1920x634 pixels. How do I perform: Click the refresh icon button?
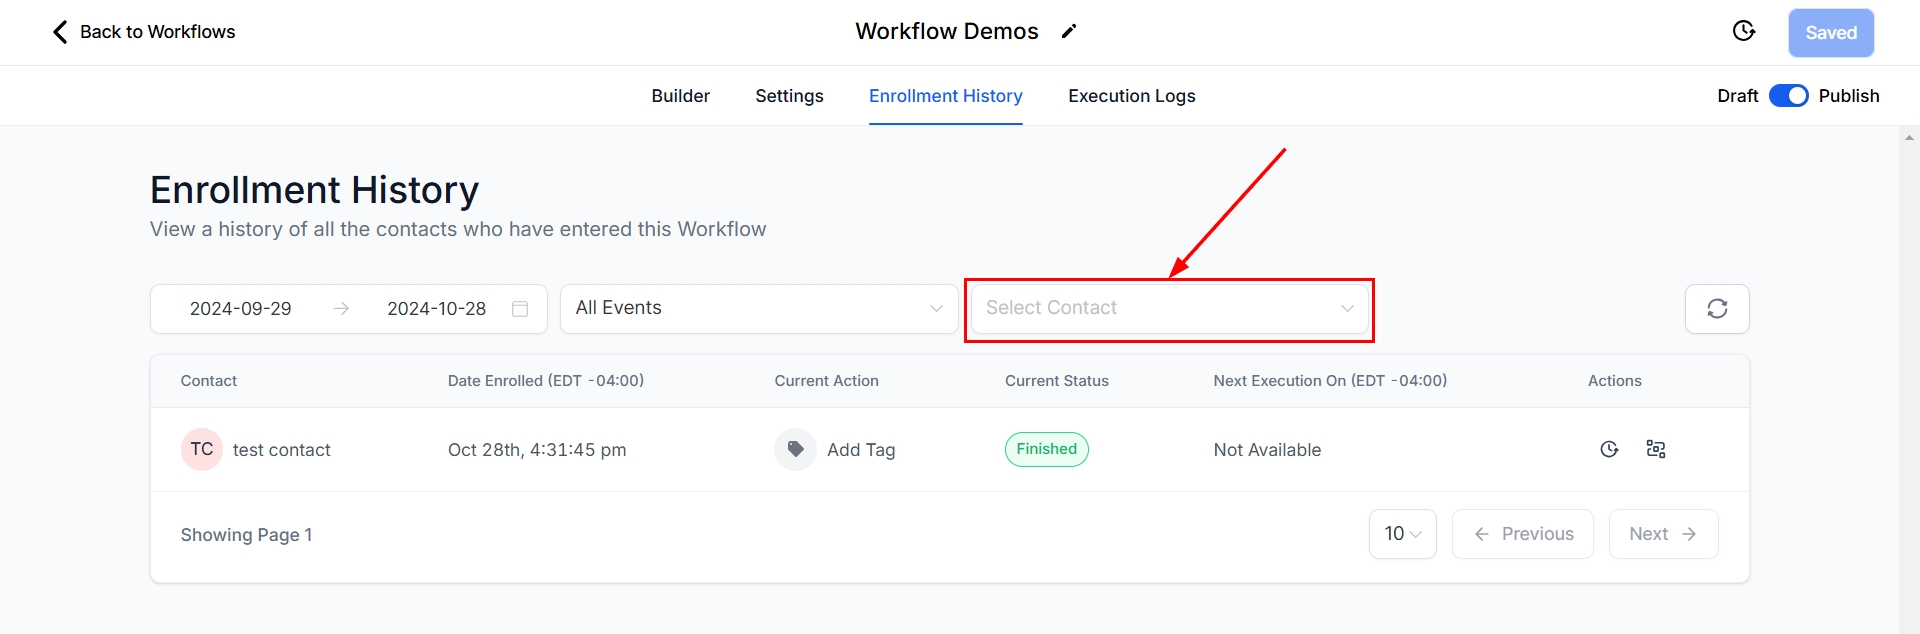[1716, 309]
